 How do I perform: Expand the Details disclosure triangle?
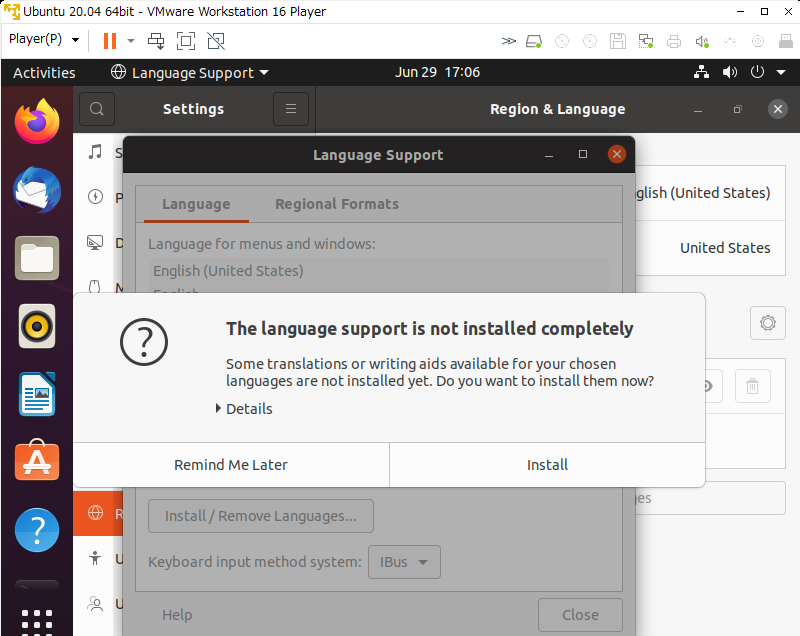pos(218,408)
